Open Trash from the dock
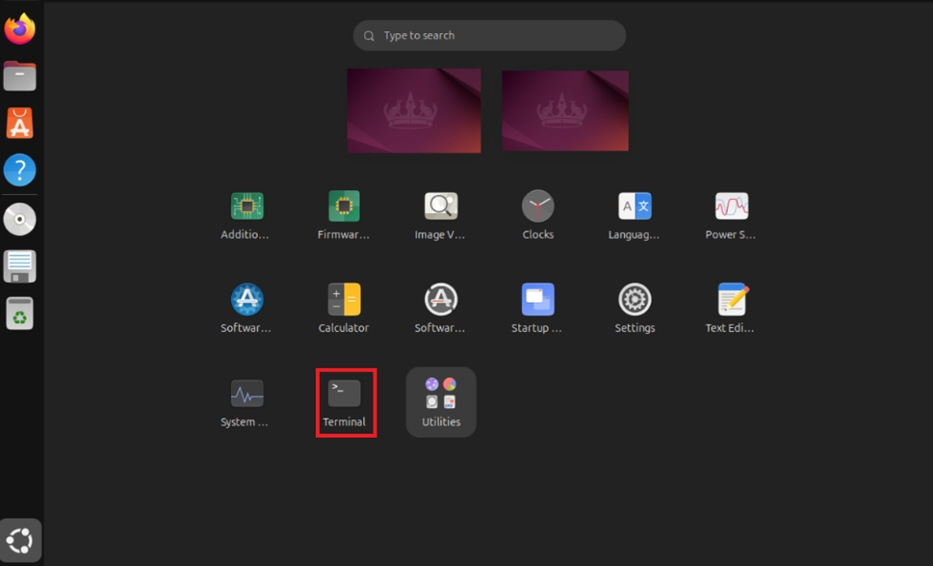The height and width of the screenshot is (566, 933). 20,314
